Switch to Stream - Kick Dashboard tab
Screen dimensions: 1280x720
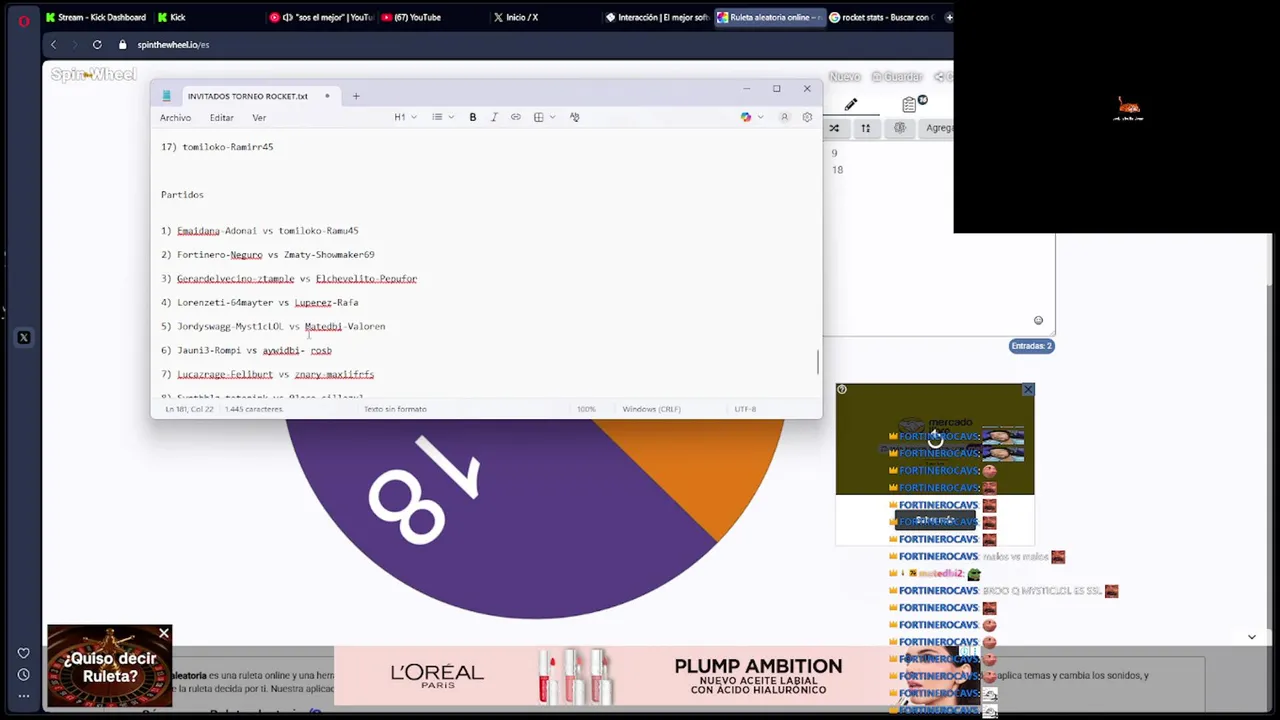click(x=96, y=17)
